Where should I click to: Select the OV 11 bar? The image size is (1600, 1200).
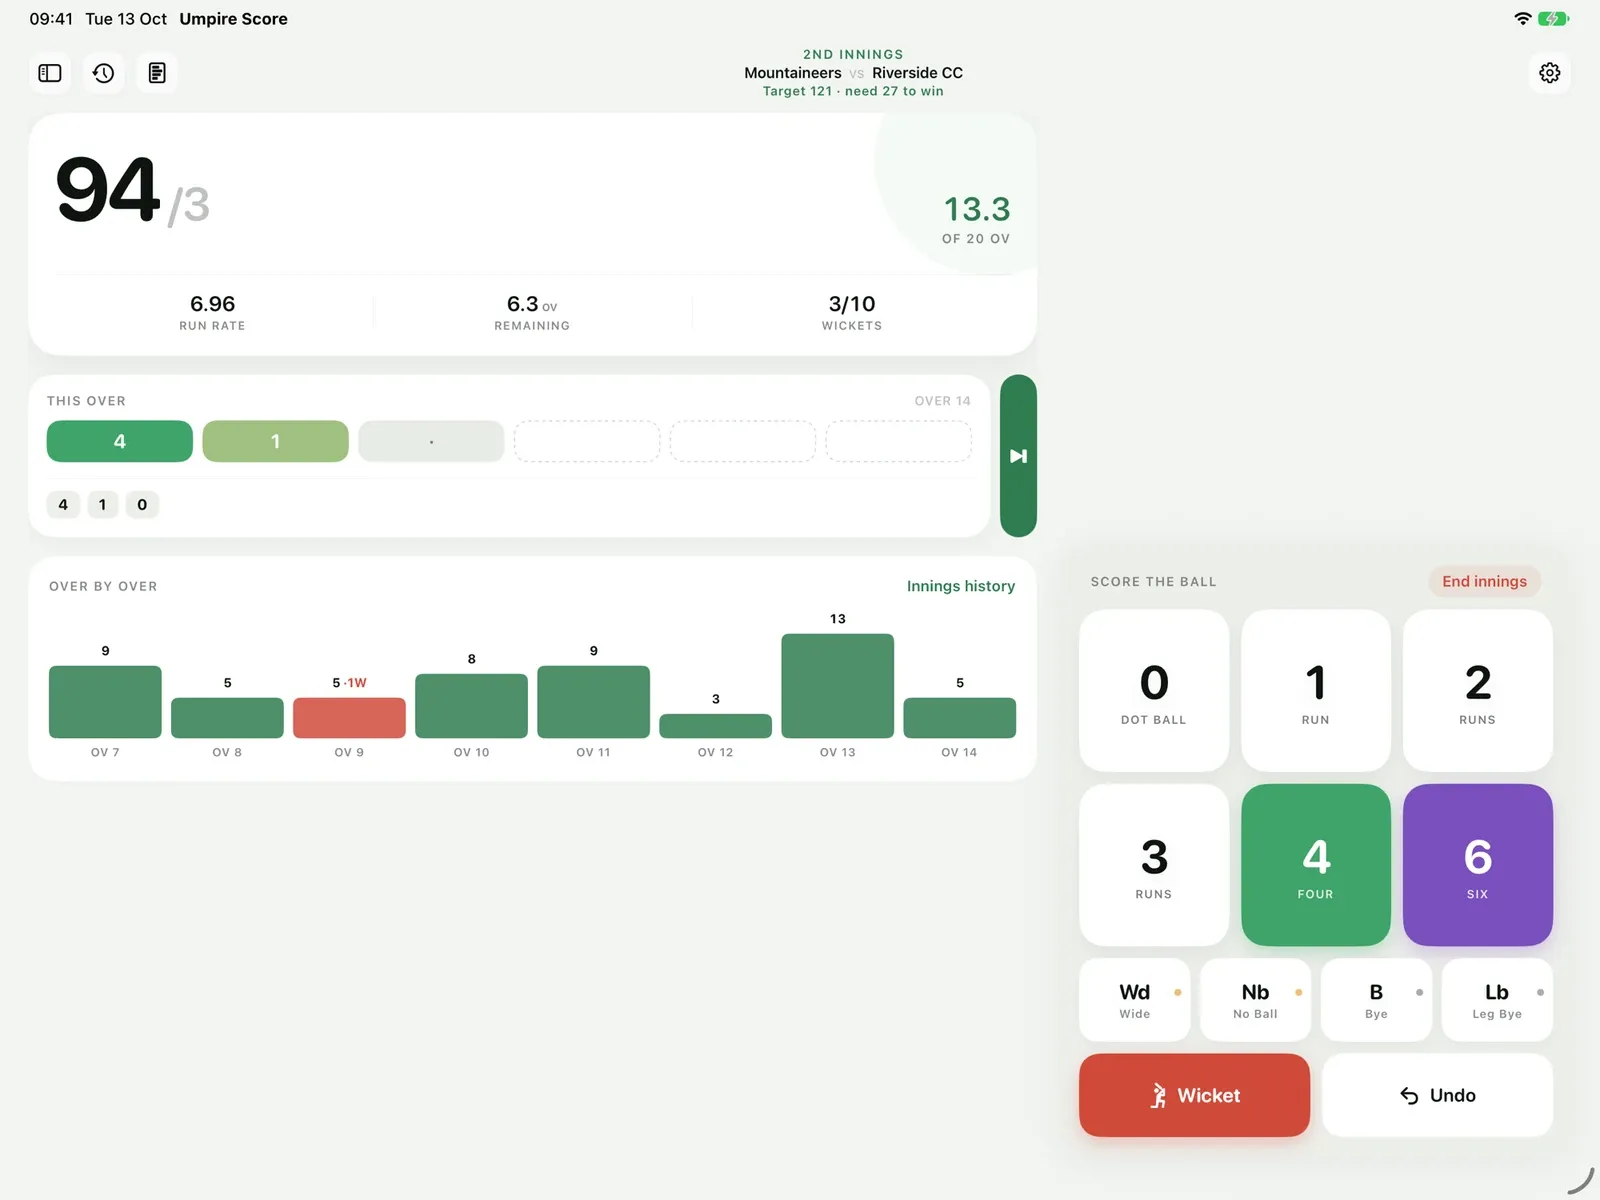pyautogui.click(x=593, y=702)
